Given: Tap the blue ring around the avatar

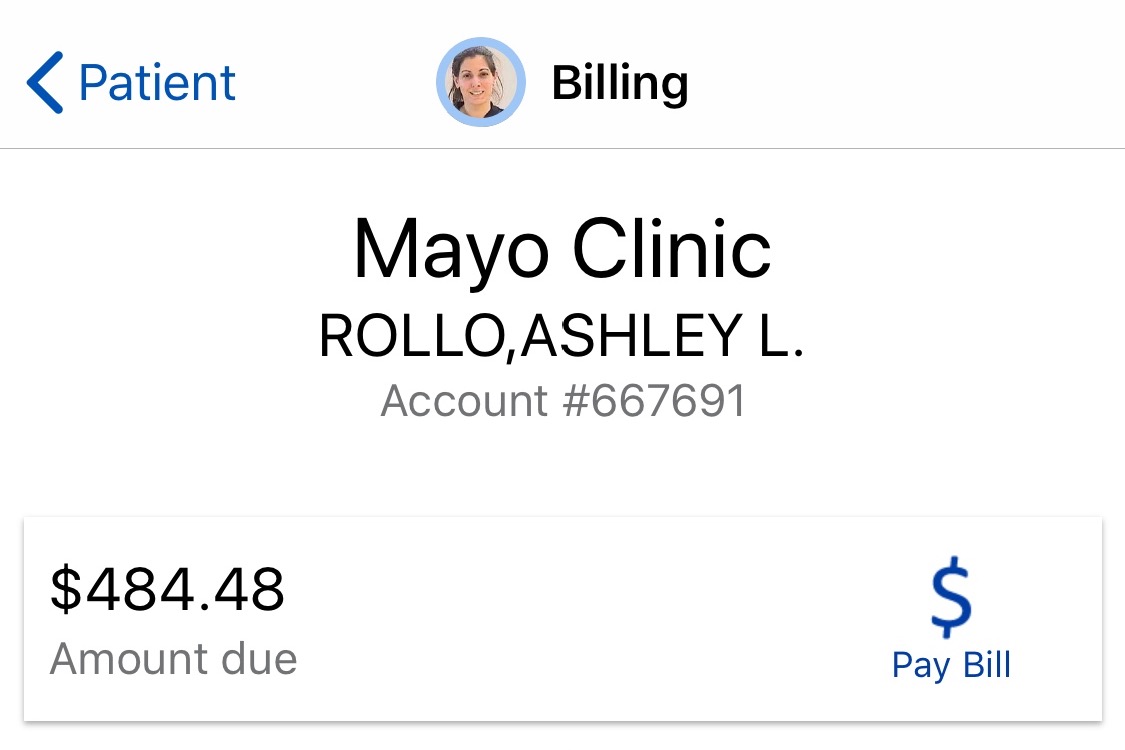Looking at the screenshot, I should point(442,83).
